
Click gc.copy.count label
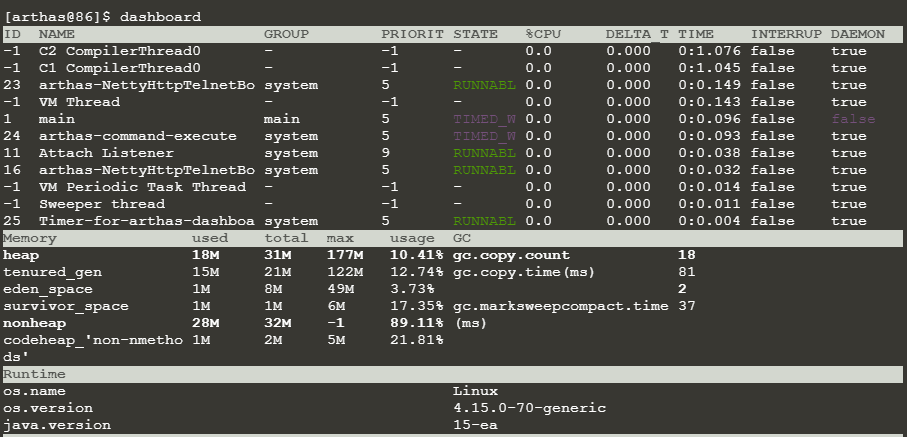(x=511, y=255)
